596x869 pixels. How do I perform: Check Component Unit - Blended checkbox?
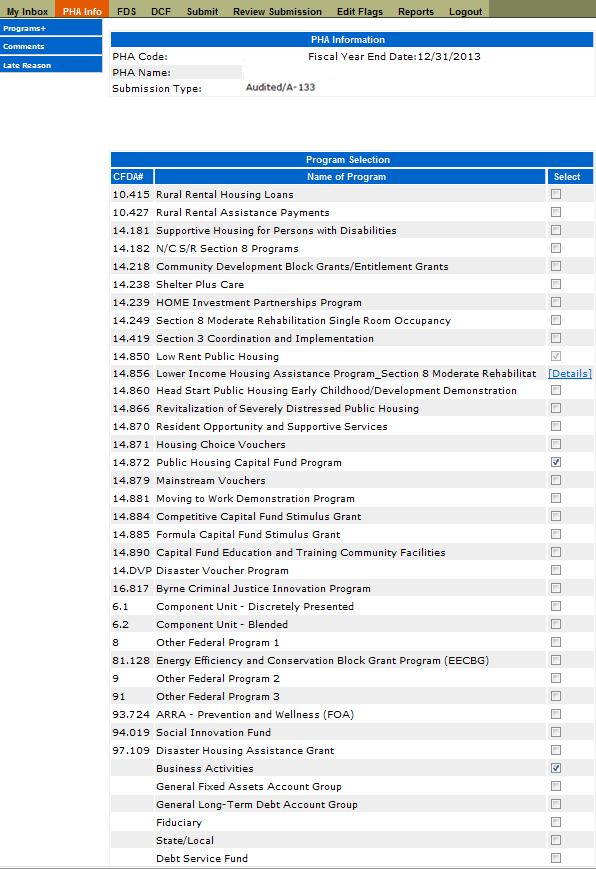(x=556, y=624)
